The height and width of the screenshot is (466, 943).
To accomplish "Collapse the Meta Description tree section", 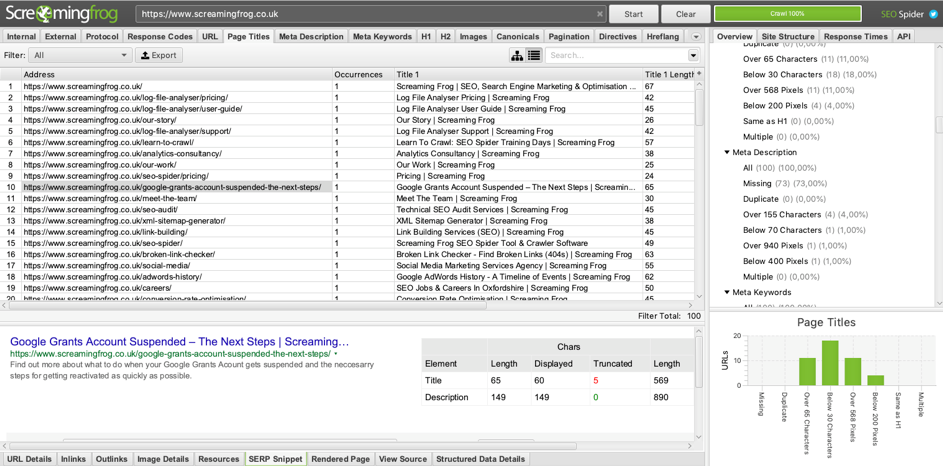I will 727,153.
